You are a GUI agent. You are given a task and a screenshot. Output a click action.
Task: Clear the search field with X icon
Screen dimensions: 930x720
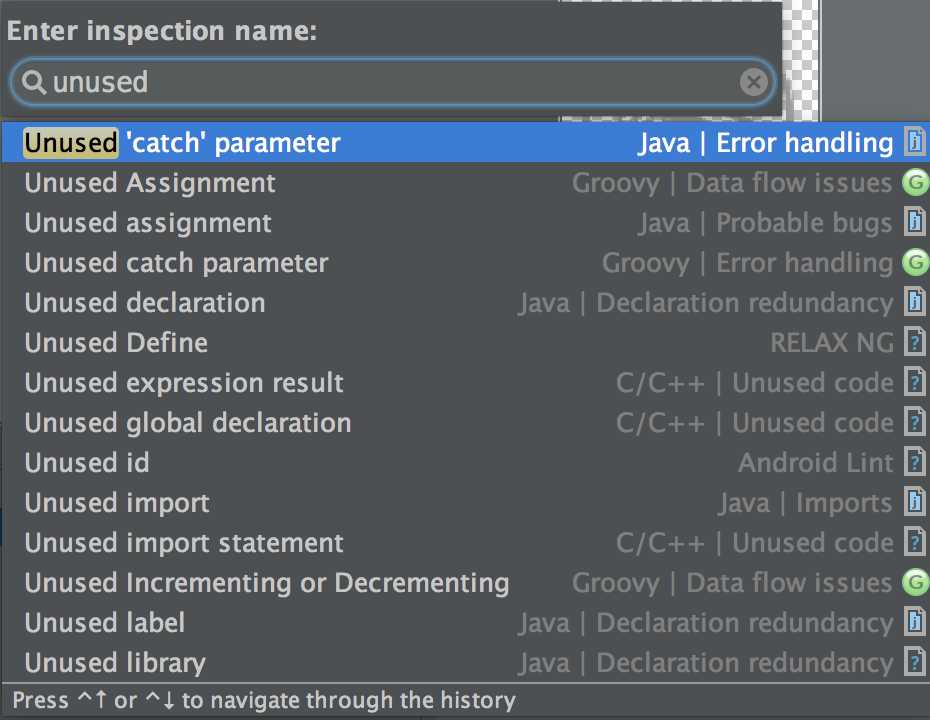[x=754, y=82]
